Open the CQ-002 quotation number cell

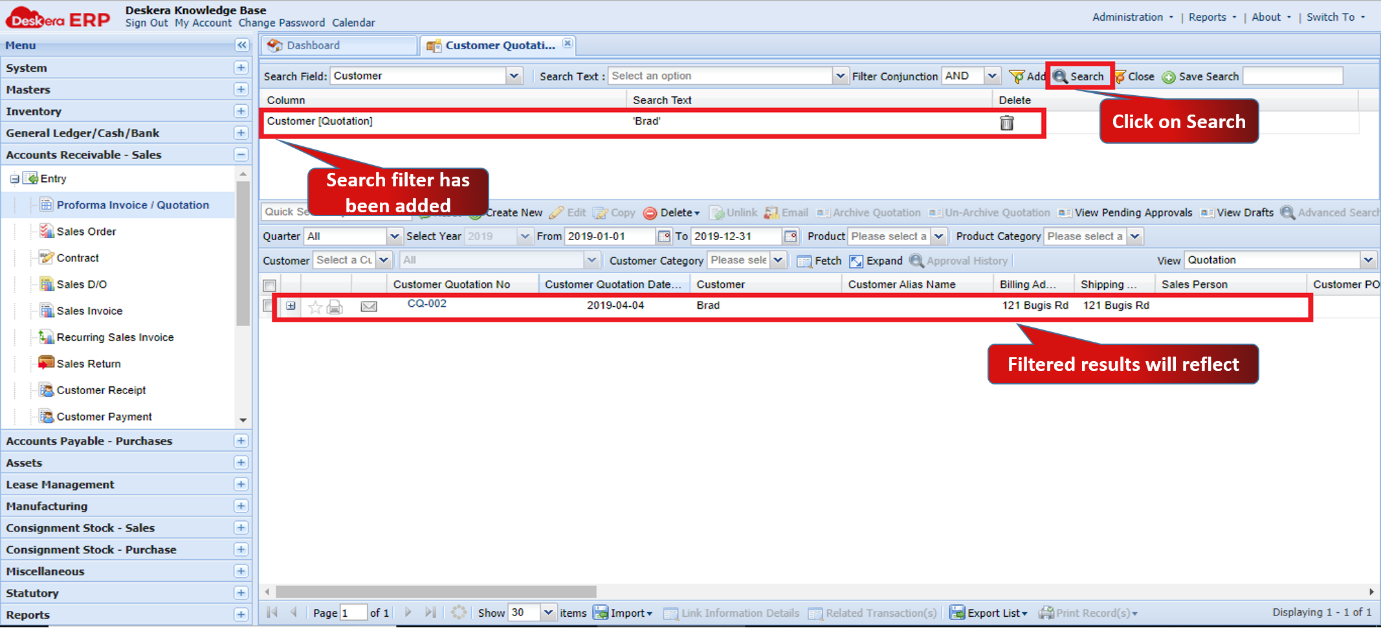427,304
